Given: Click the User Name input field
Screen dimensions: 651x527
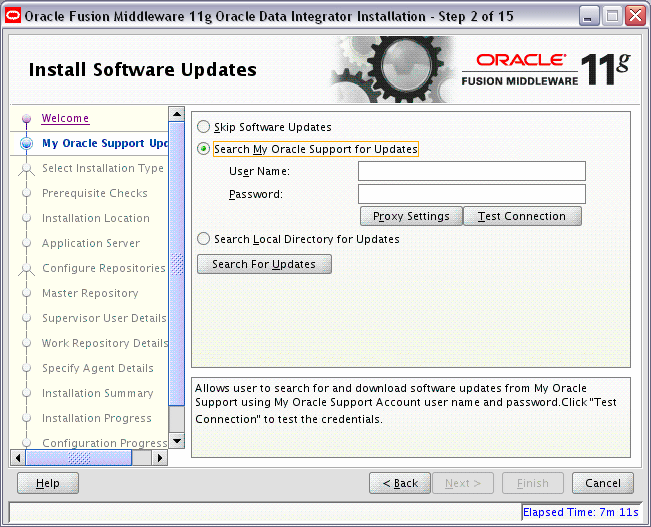Looking at the screenshot, I should tap(472, 171).
